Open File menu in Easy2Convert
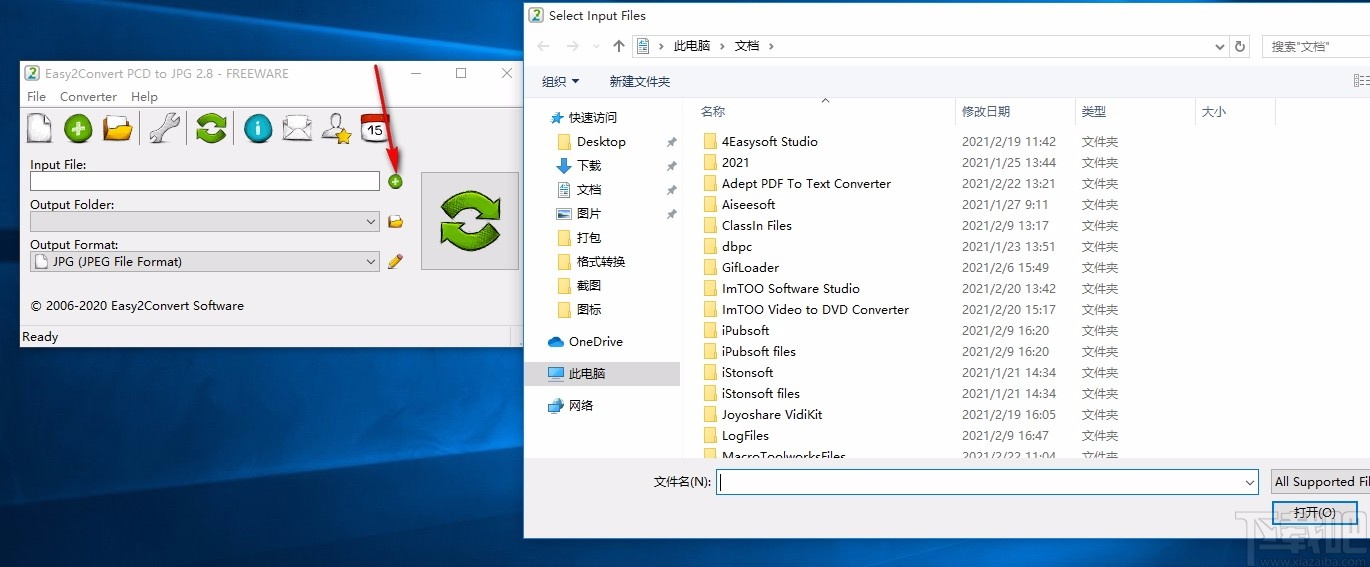 click(37, 97)
